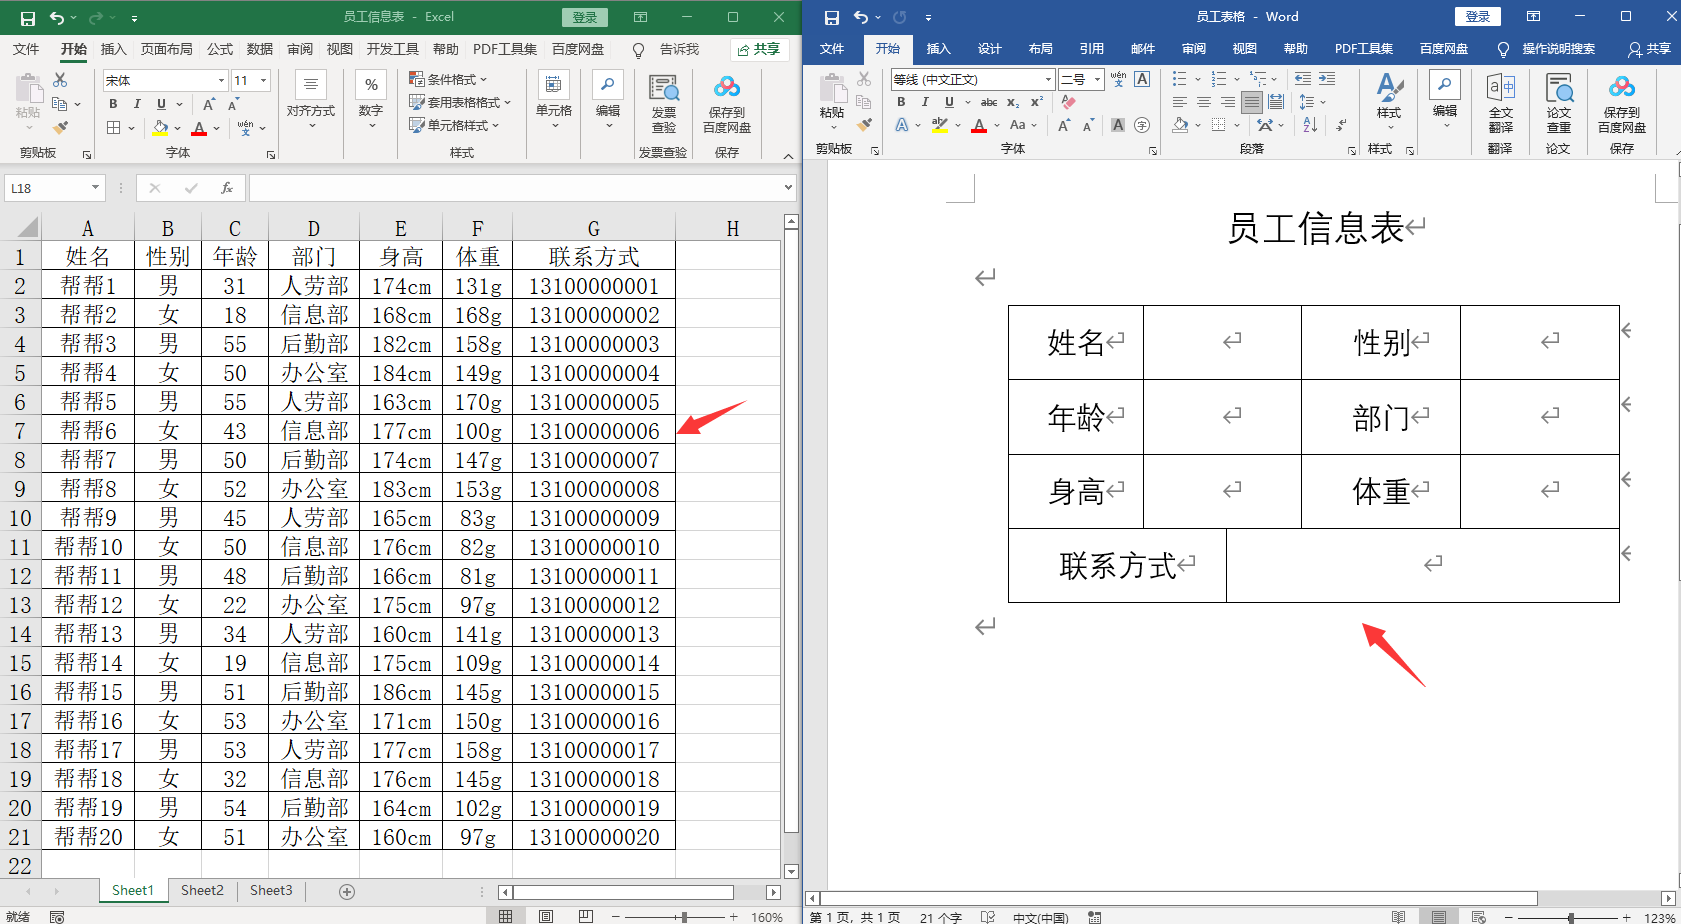Click Excel's save icon in title bar

(27, 18)
